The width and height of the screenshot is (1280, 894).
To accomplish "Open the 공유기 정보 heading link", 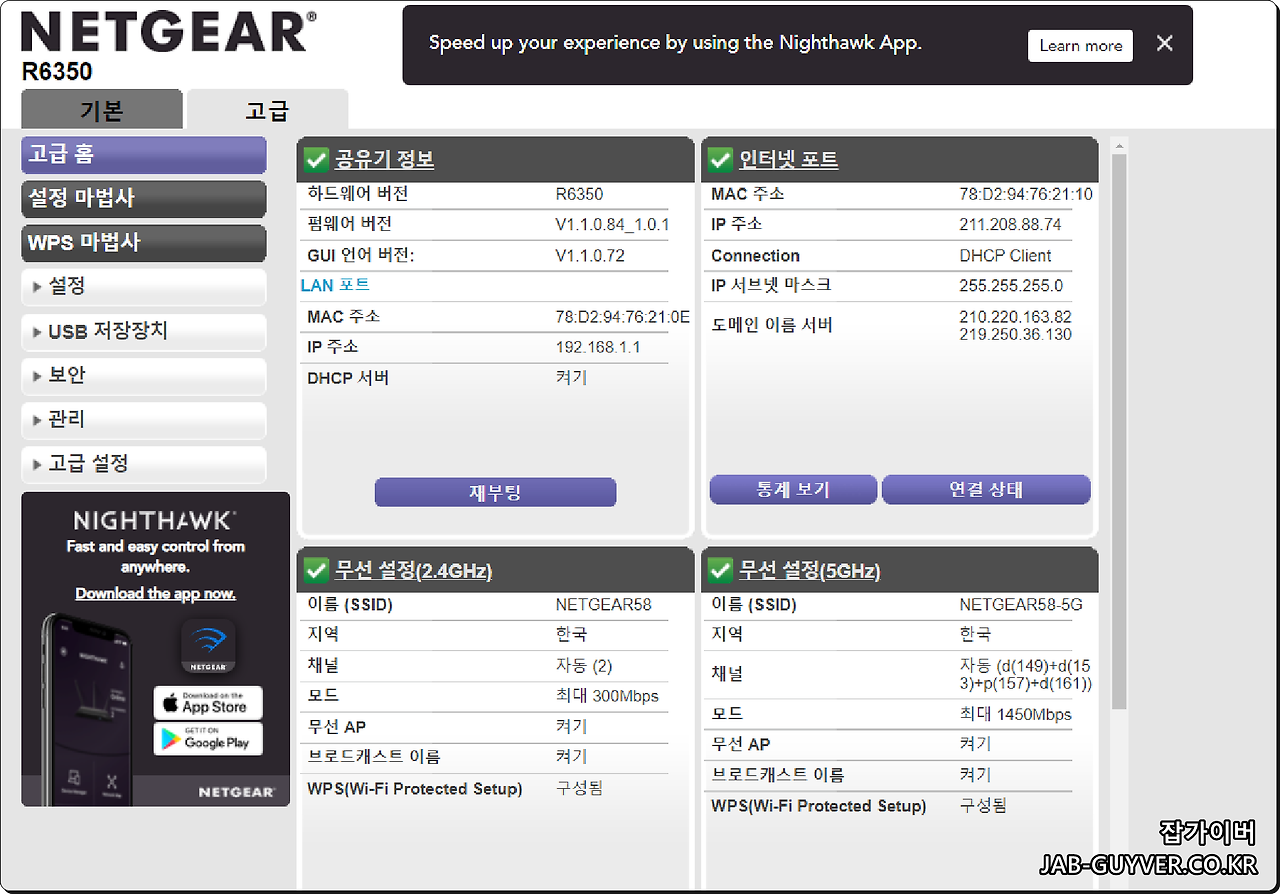I will tap(384, 160).
